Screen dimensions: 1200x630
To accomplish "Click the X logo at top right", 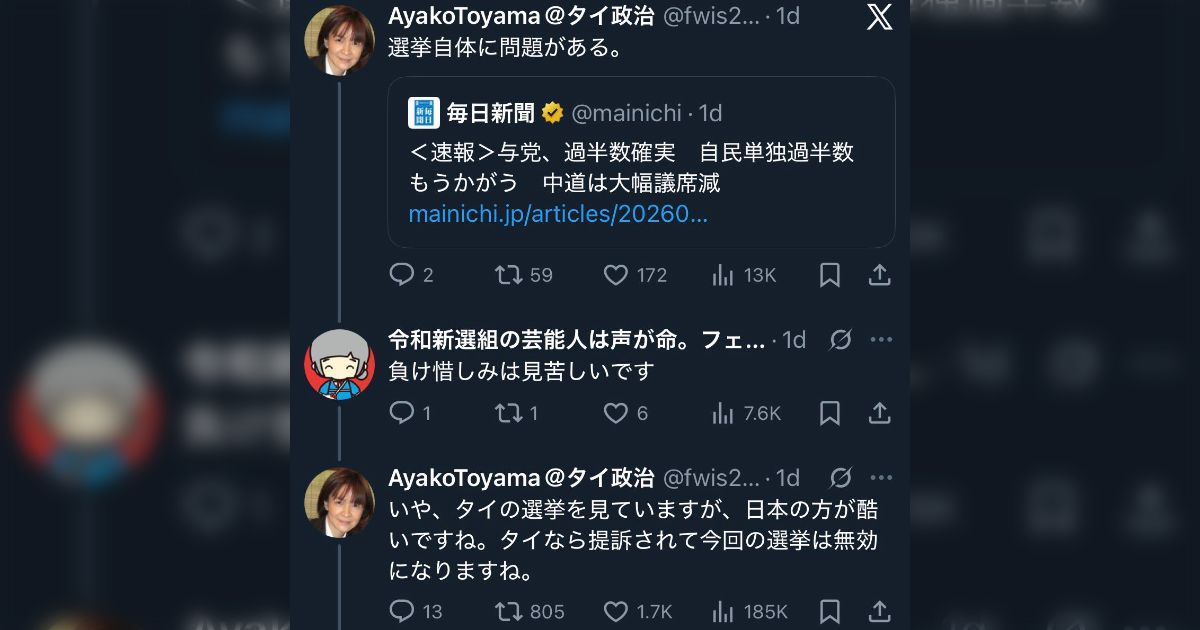I will pyautogui.click(x=879, y=17).
